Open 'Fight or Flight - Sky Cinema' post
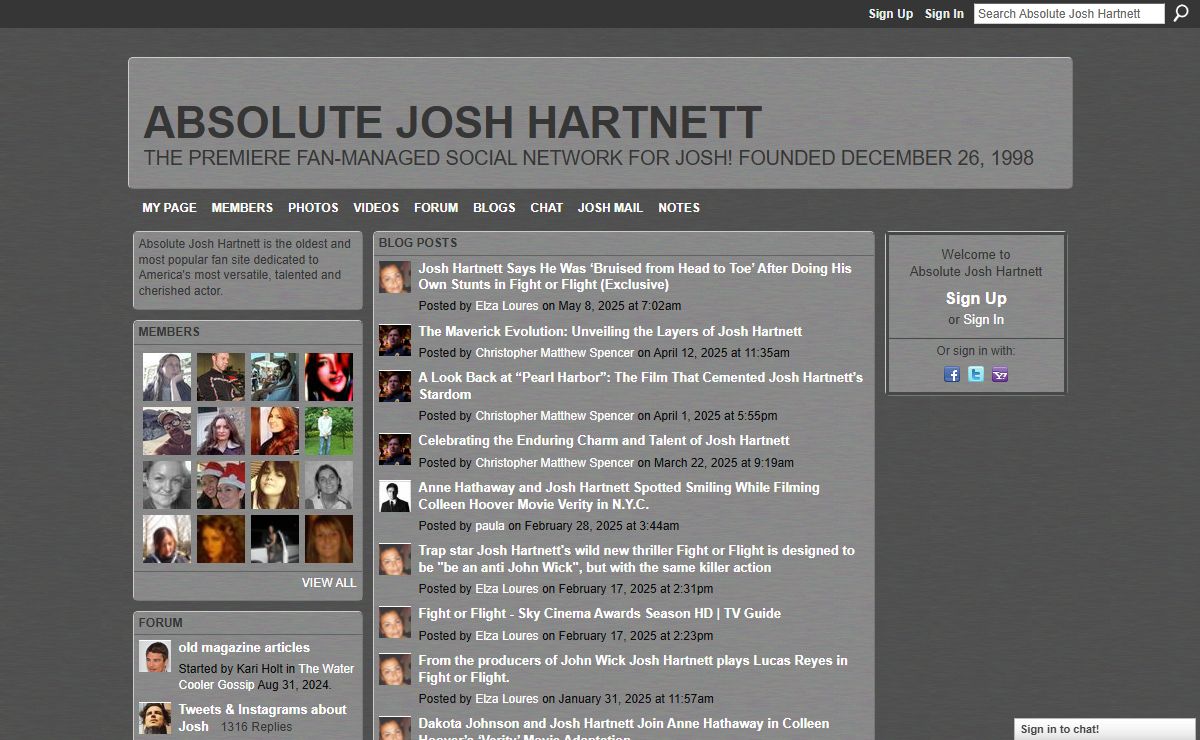Screen dimensions: 1200x740 (600, 613)
